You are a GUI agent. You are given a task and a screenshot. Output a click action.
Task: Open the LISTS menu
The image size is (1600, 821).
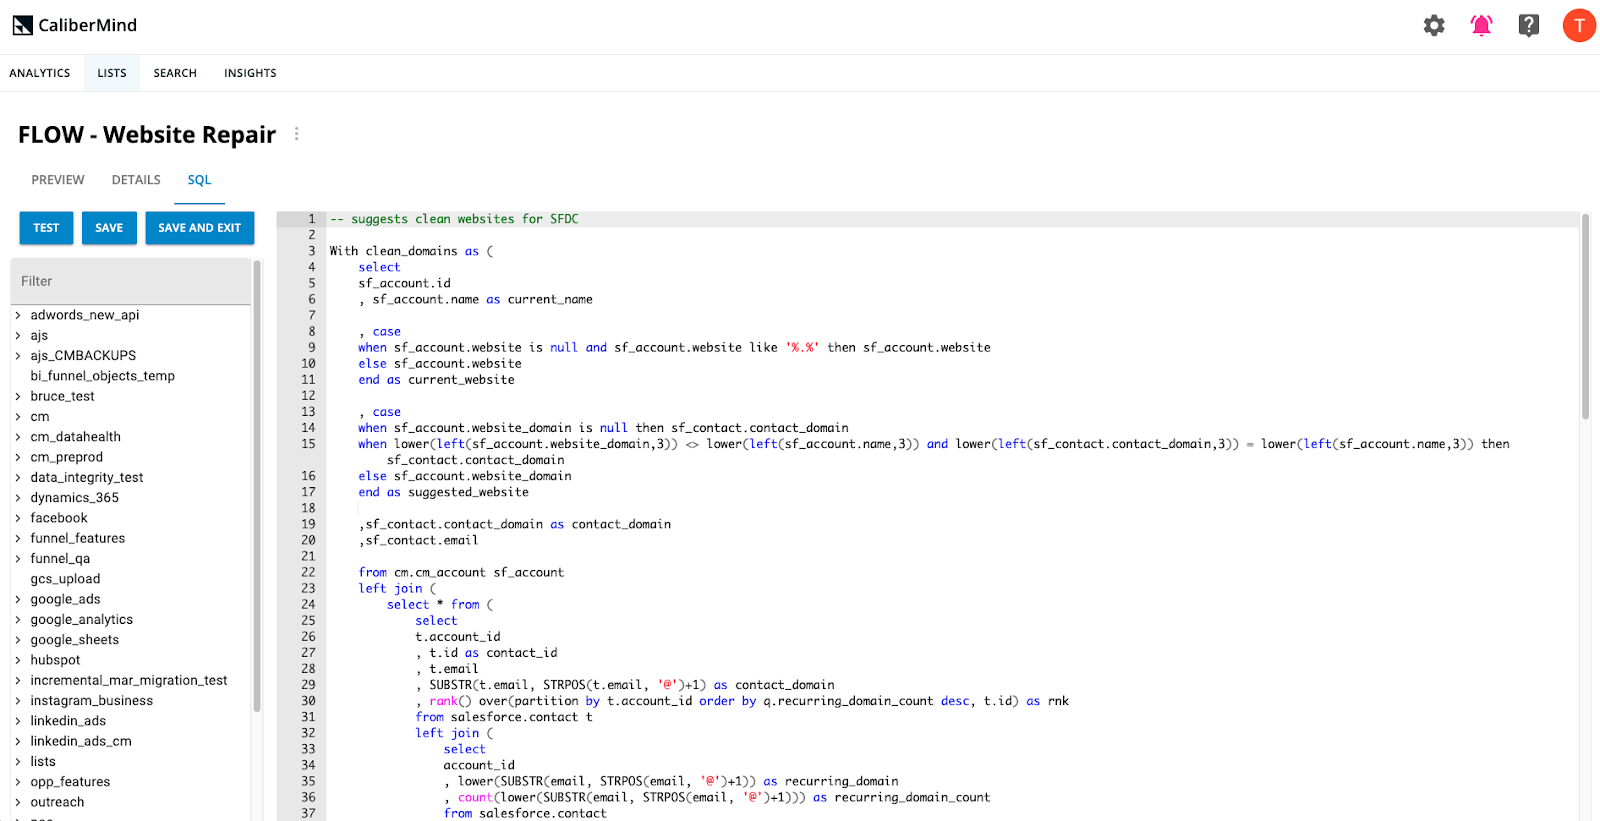coord(112,73)
